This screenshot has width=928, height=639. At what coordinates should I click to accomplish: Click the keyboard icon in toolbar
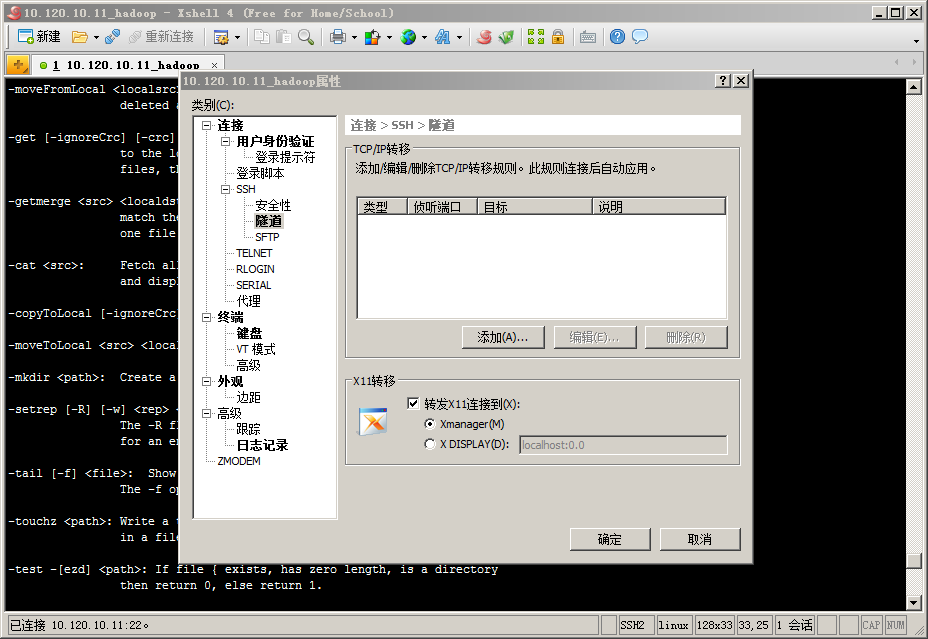click(x=588, y=37)
